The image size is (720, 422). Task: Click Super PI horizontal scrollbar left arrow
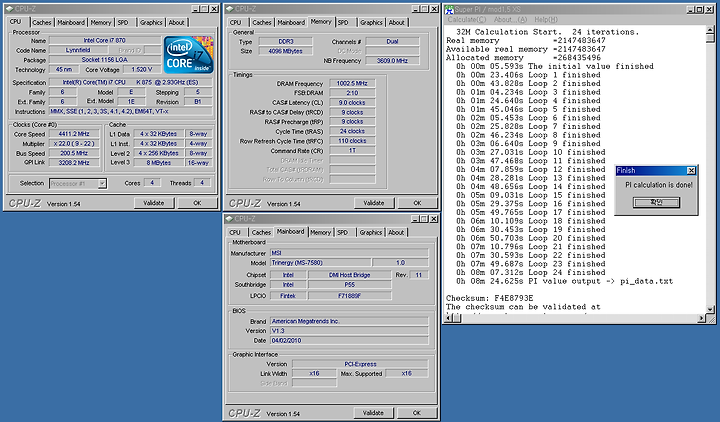coord(449,318)
